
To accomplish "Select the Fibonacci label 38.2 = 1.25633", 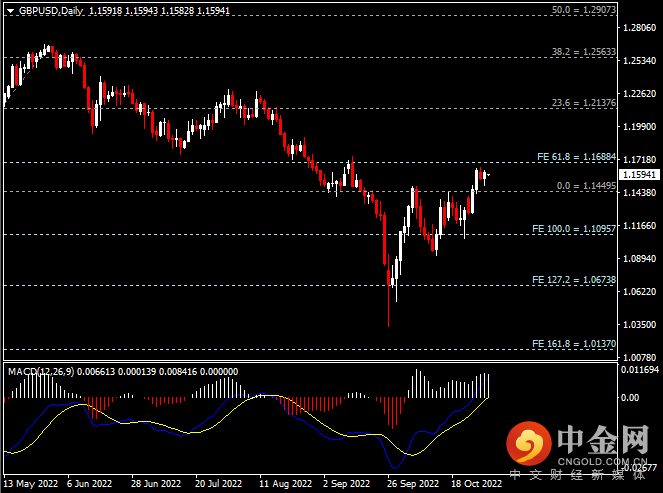I will point(584,52).
